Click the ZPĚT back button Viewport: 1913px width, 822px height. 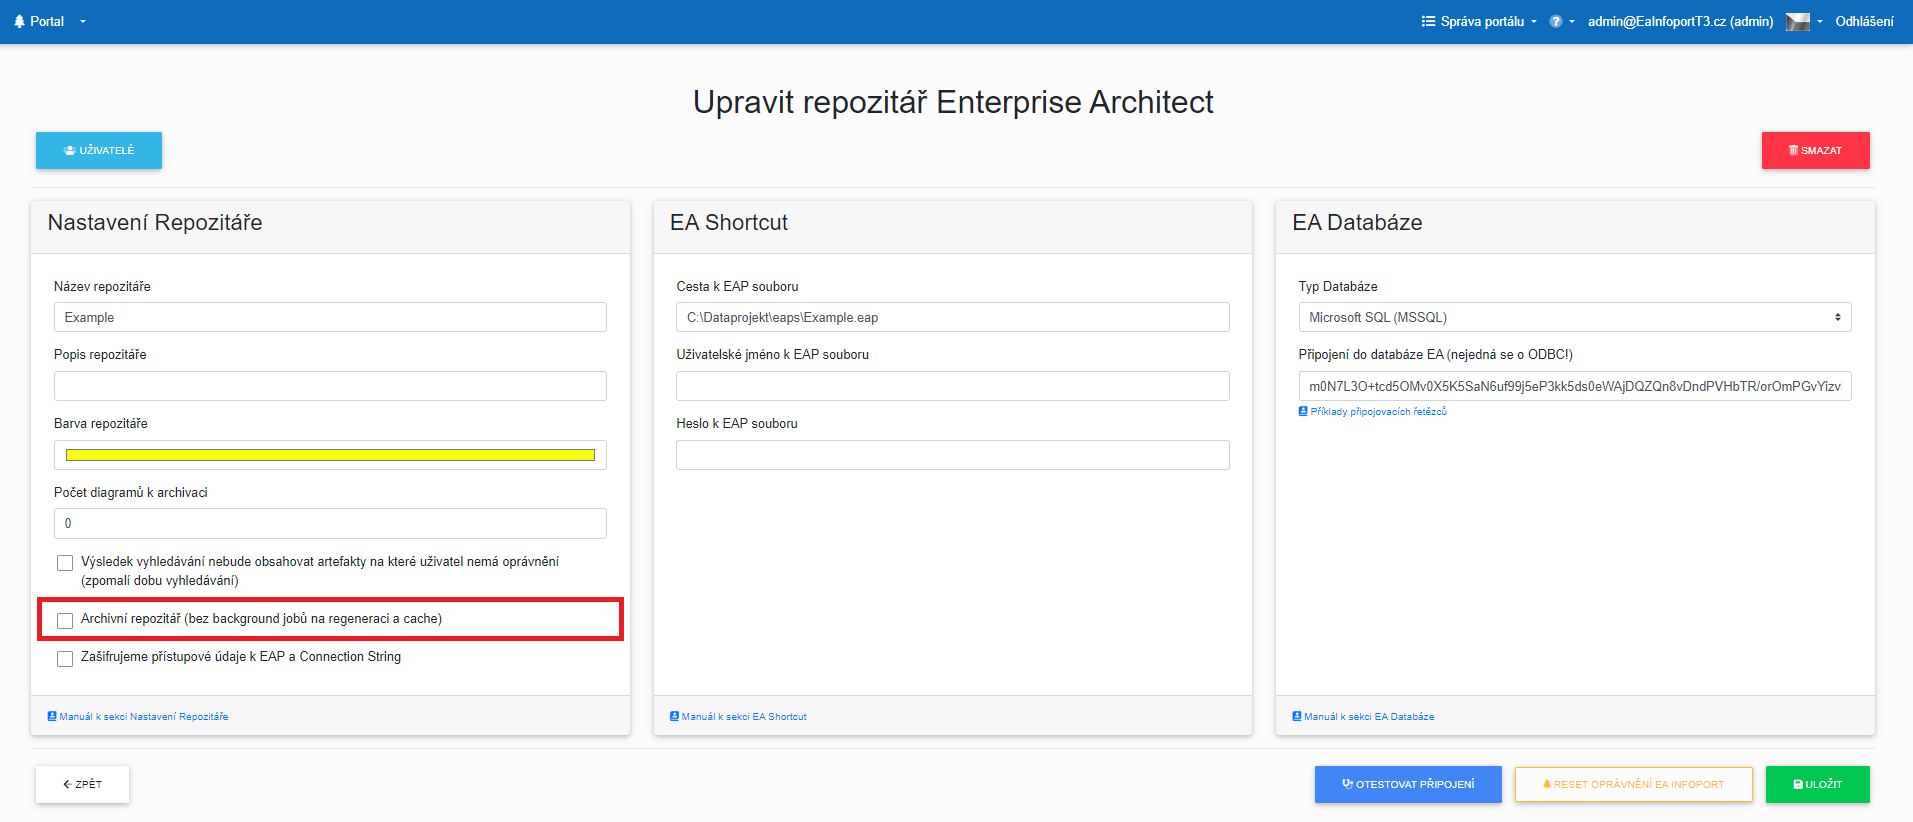82,784
